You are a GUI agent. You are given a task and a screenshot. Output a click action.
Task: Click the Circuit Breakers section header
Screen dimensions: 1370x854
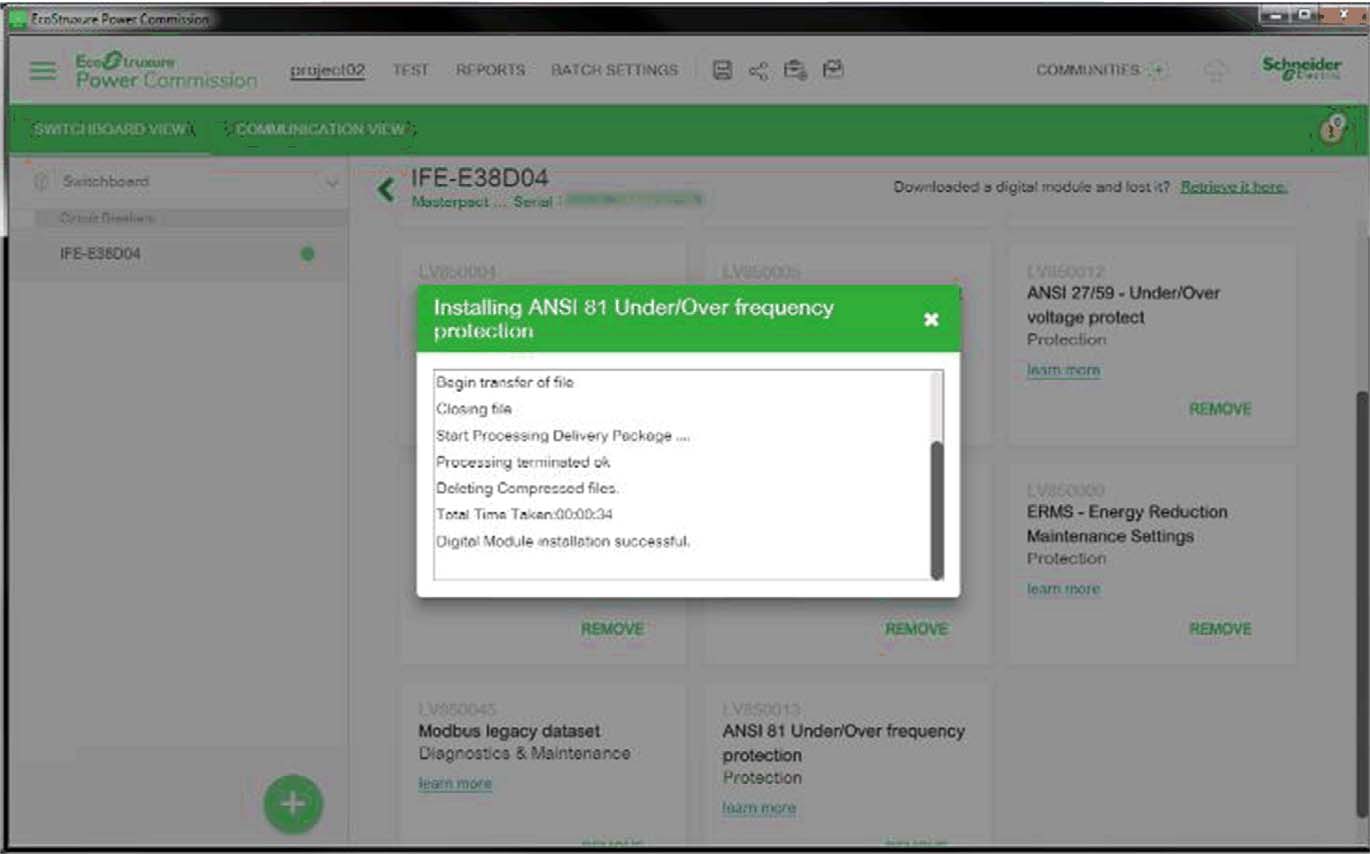107,218
